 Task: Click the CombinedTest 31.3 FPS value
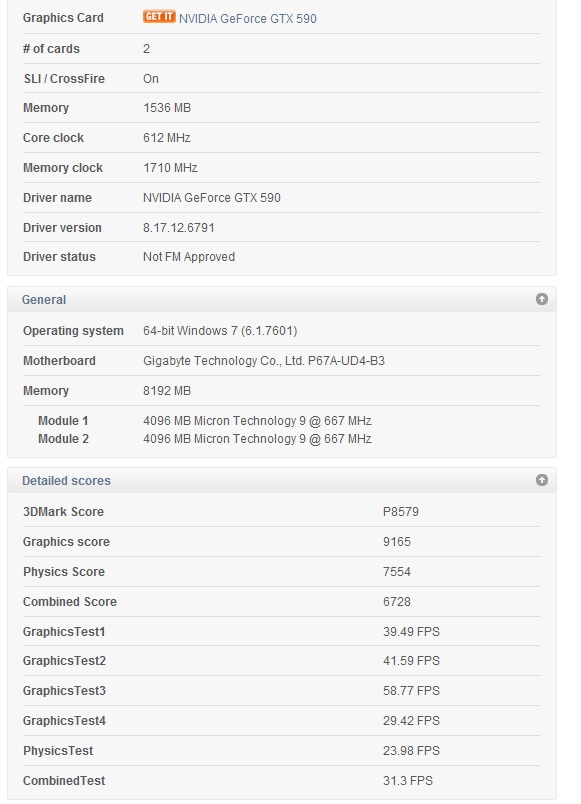point(408,781)
